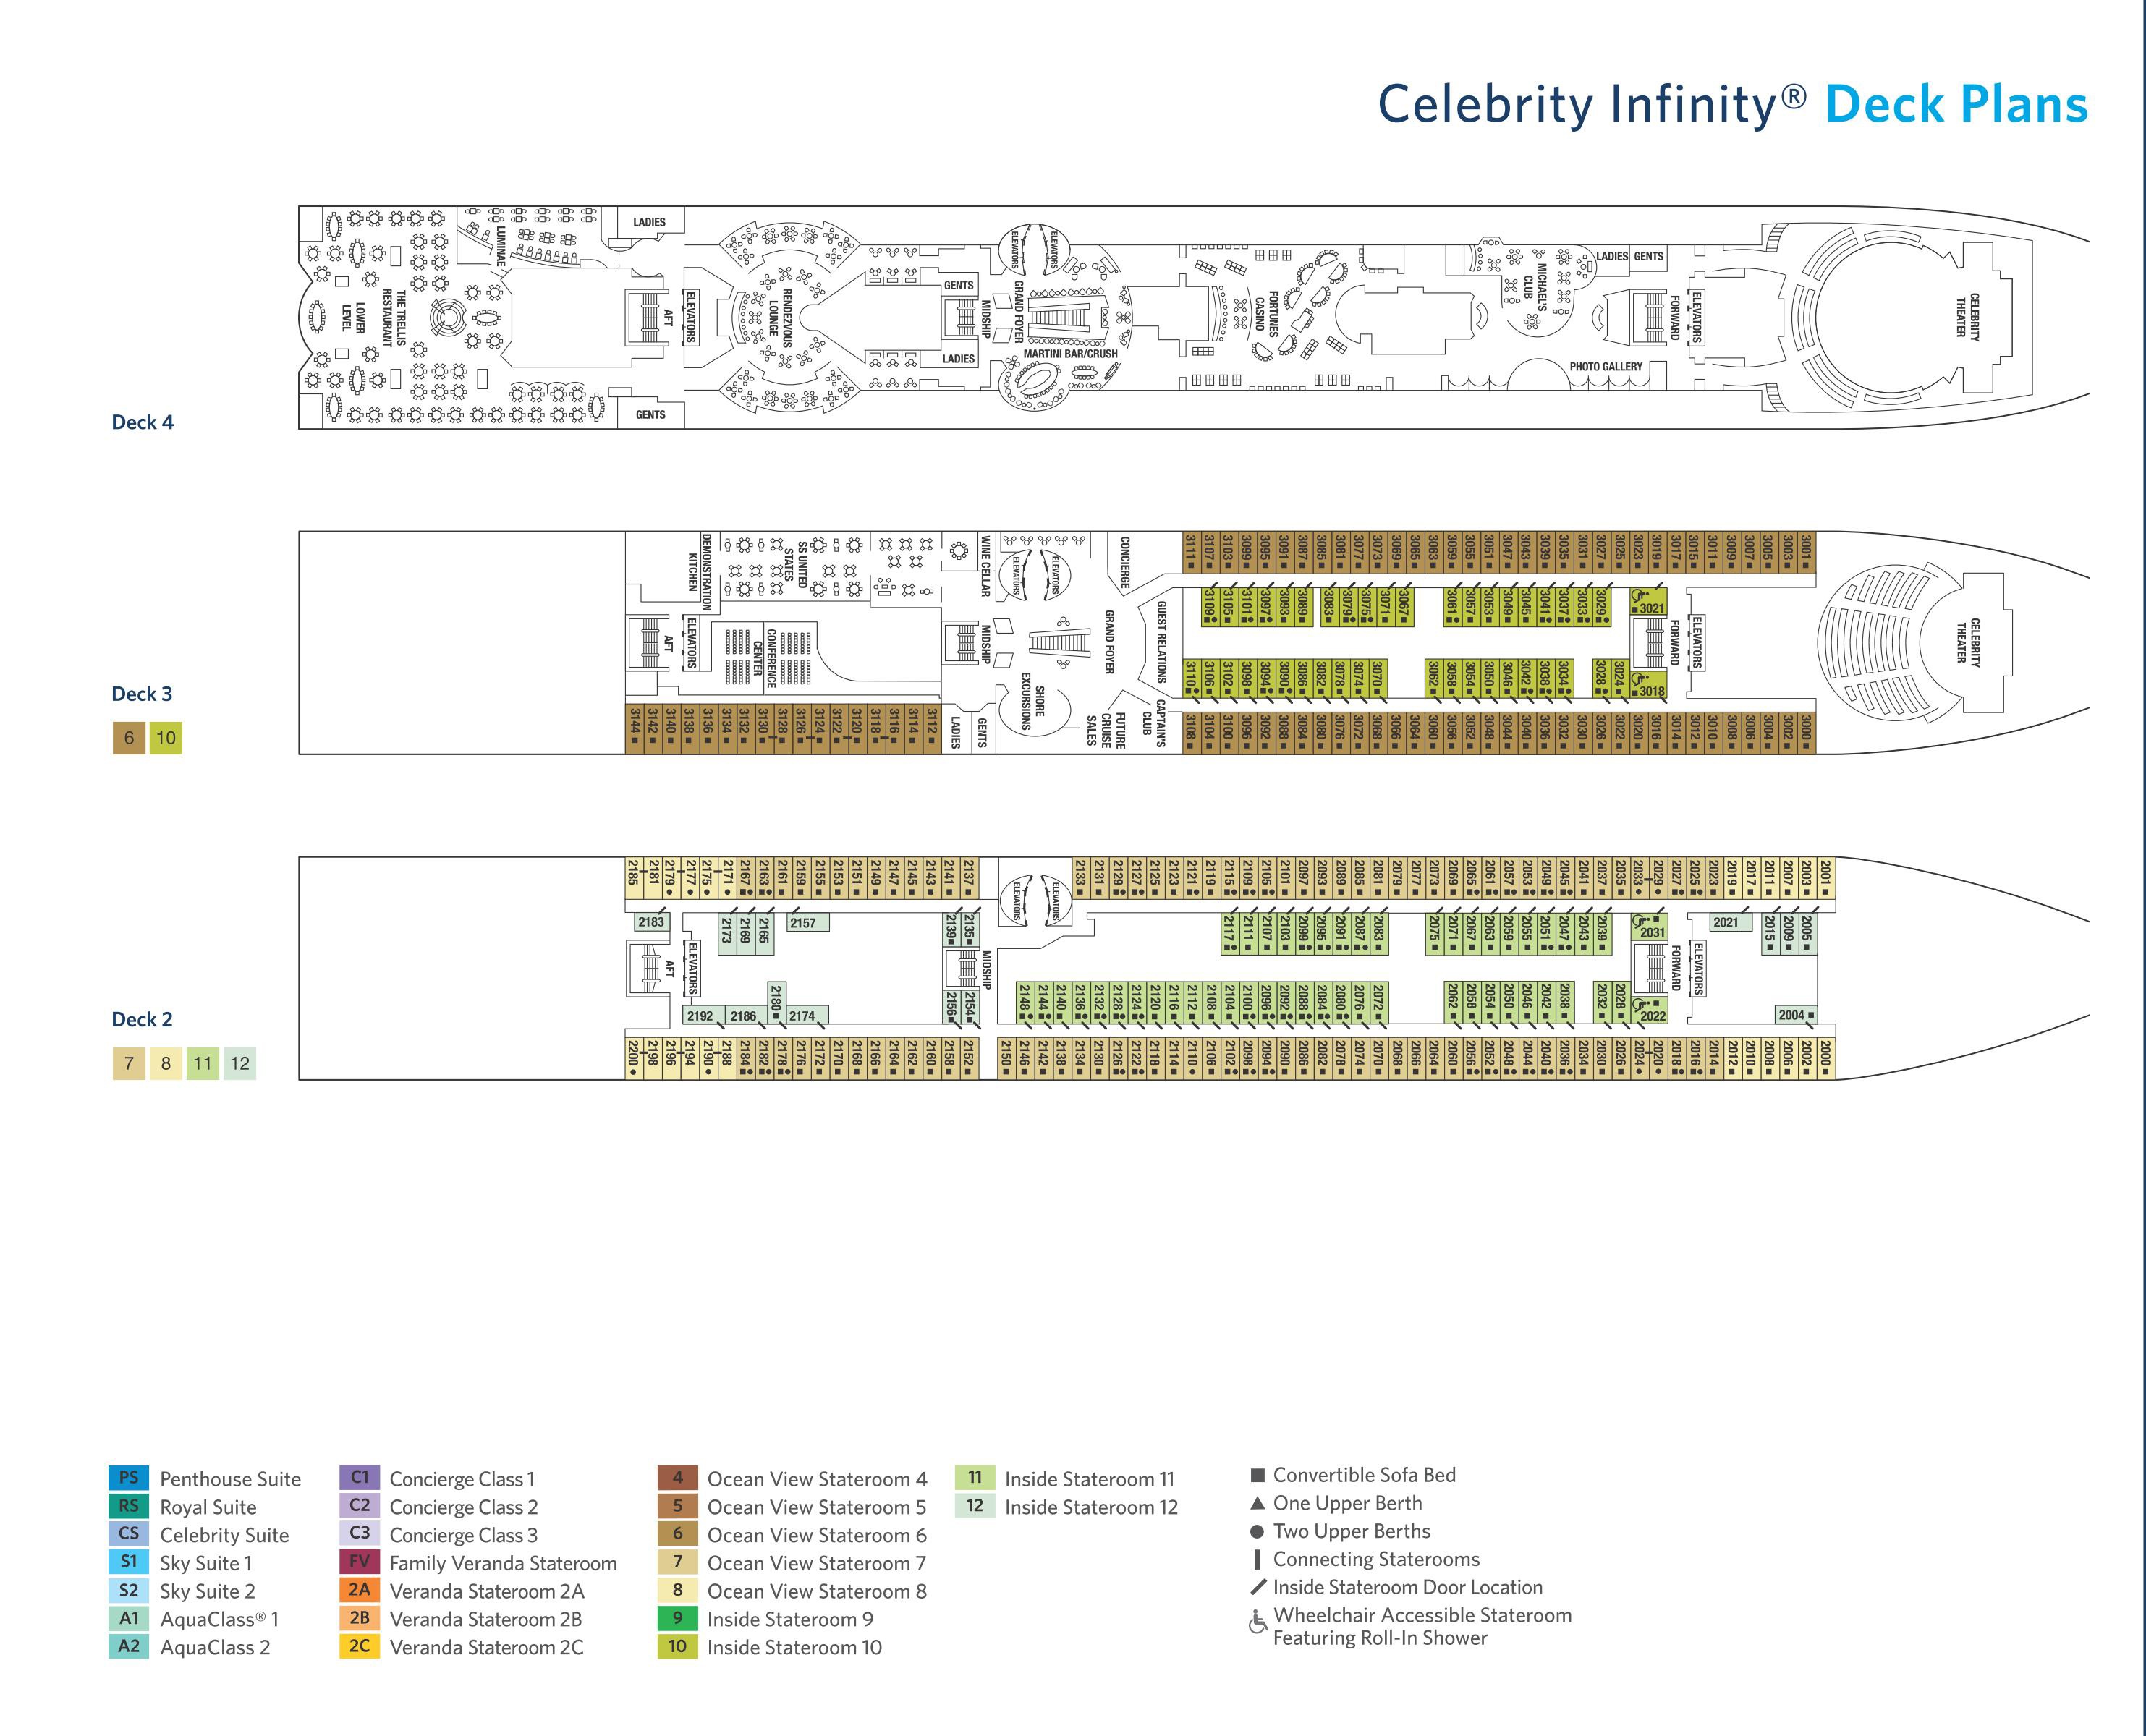Viewport: 2146px width, 1736px height.
Task: Click the Photo Gallery label on Deck 4
Action: pos(1606,367)
